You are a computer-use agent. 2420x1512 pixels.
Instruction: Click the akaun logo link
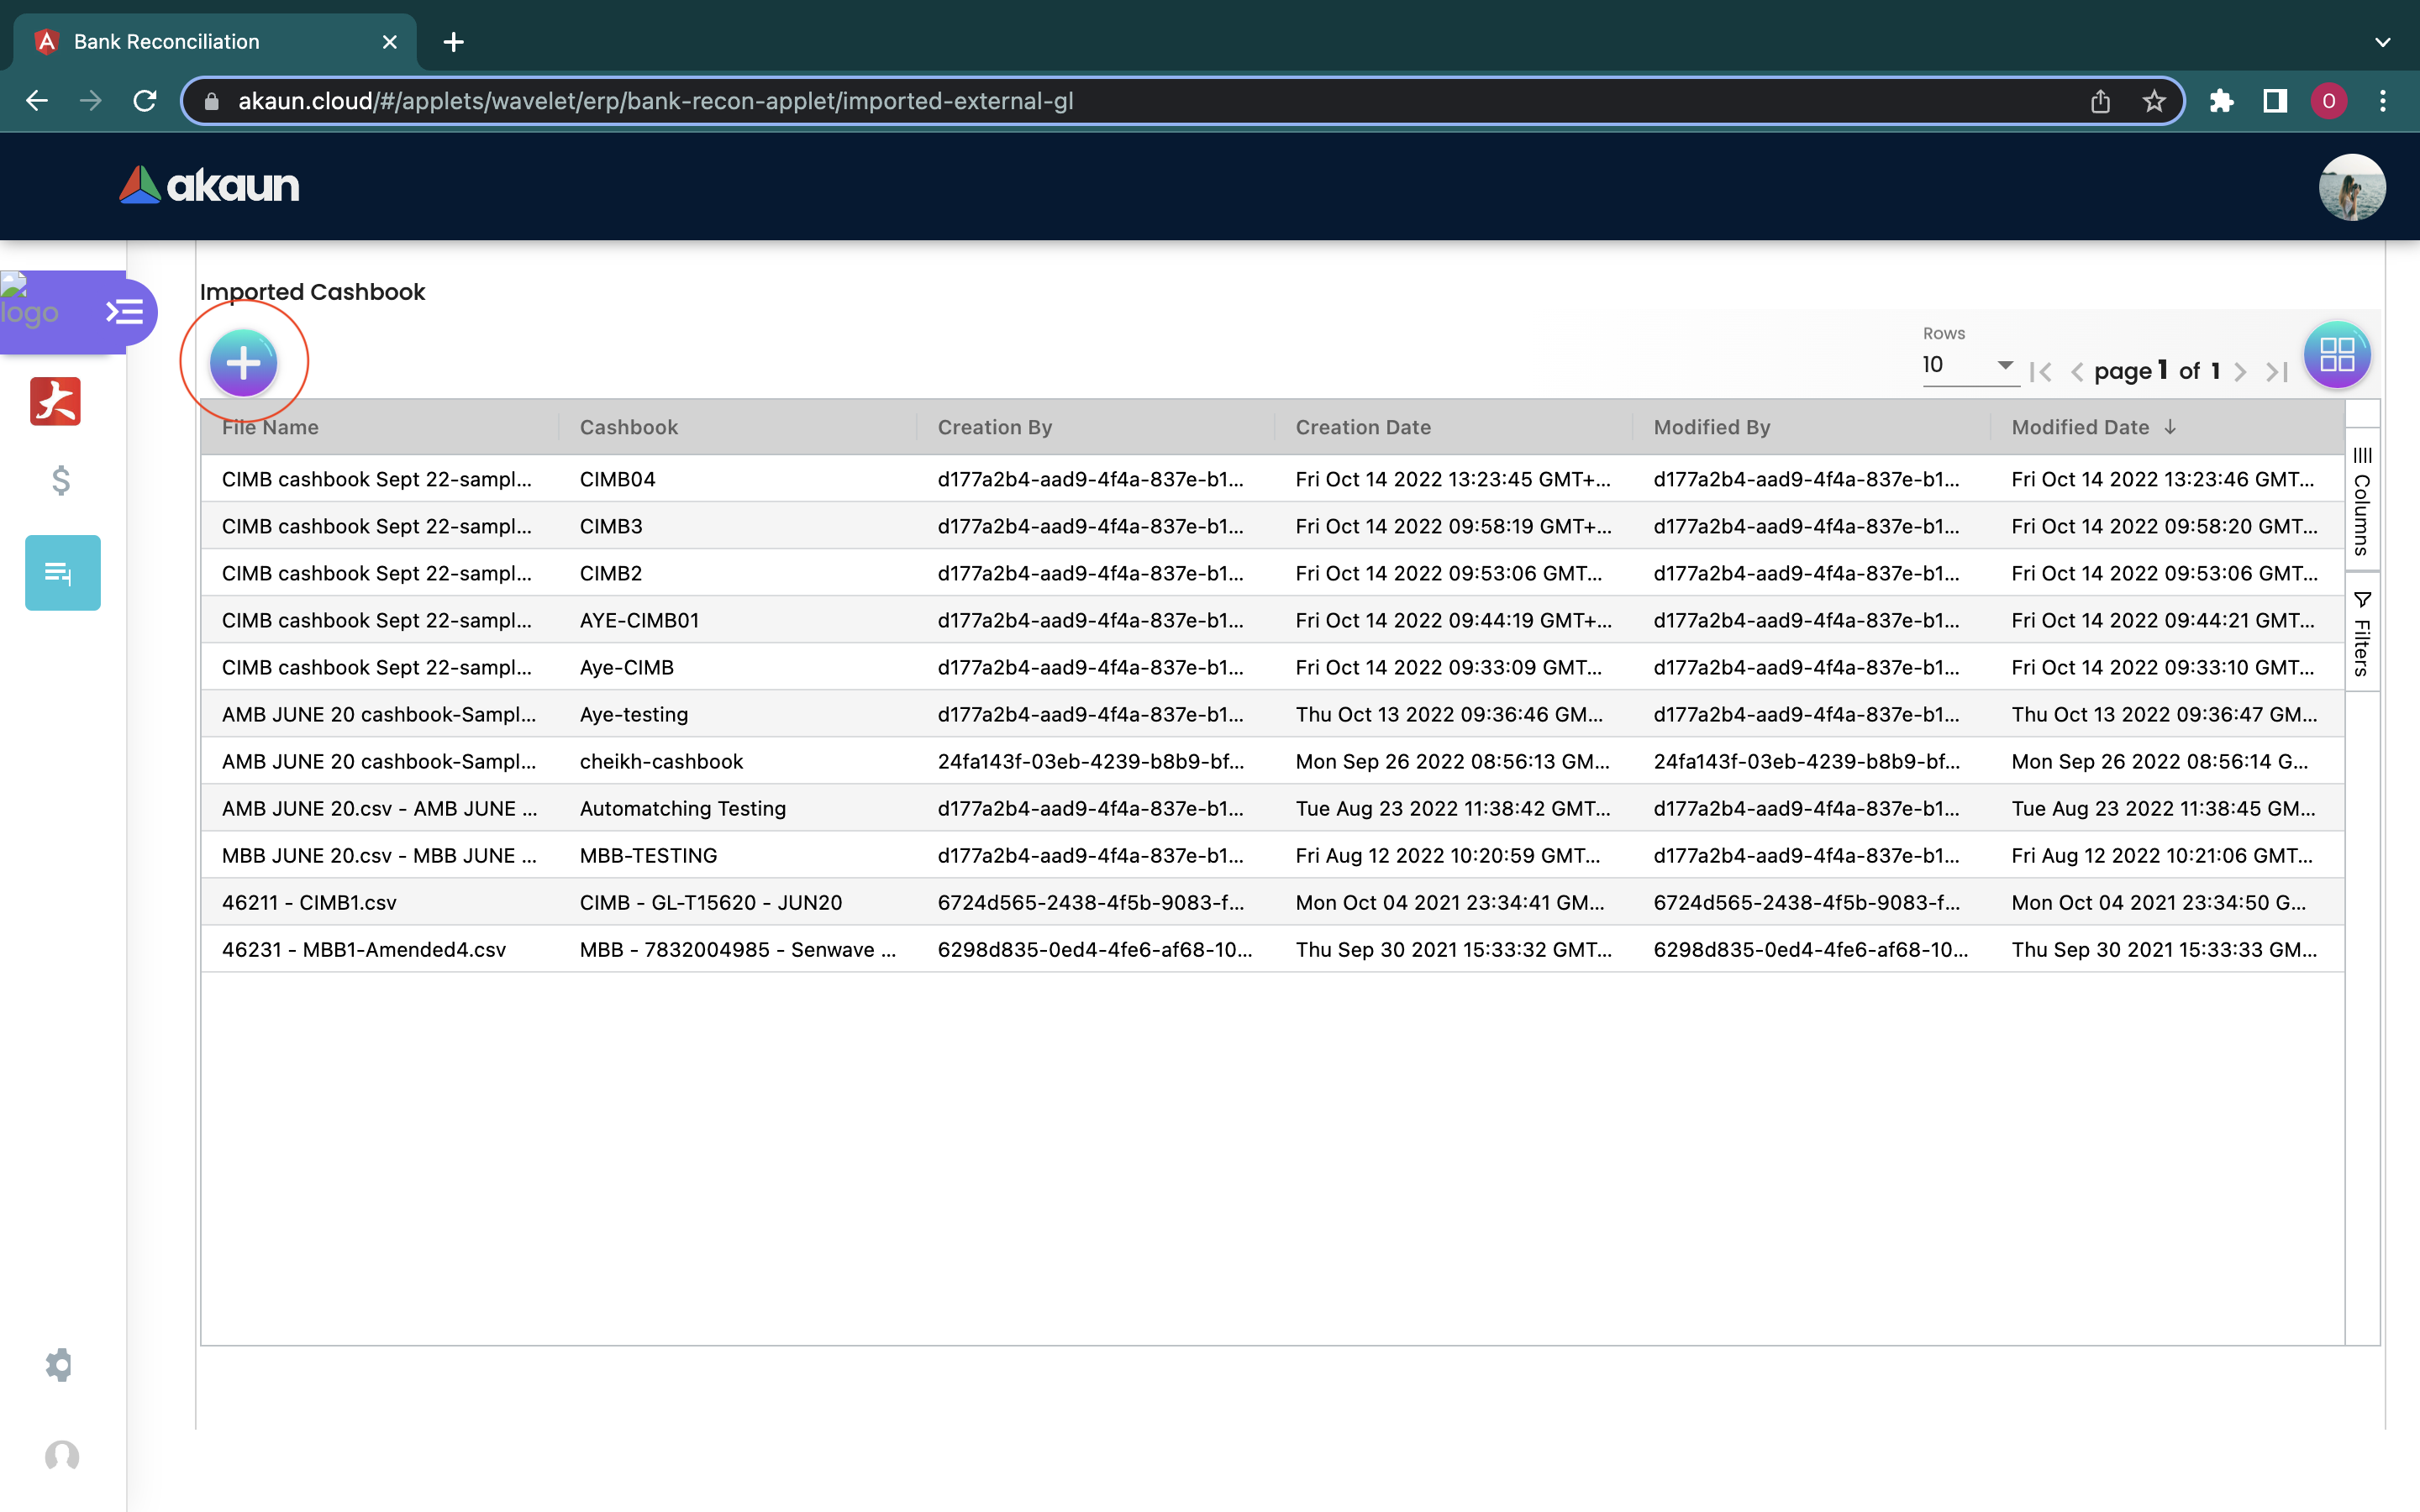[x=210, y=186]
